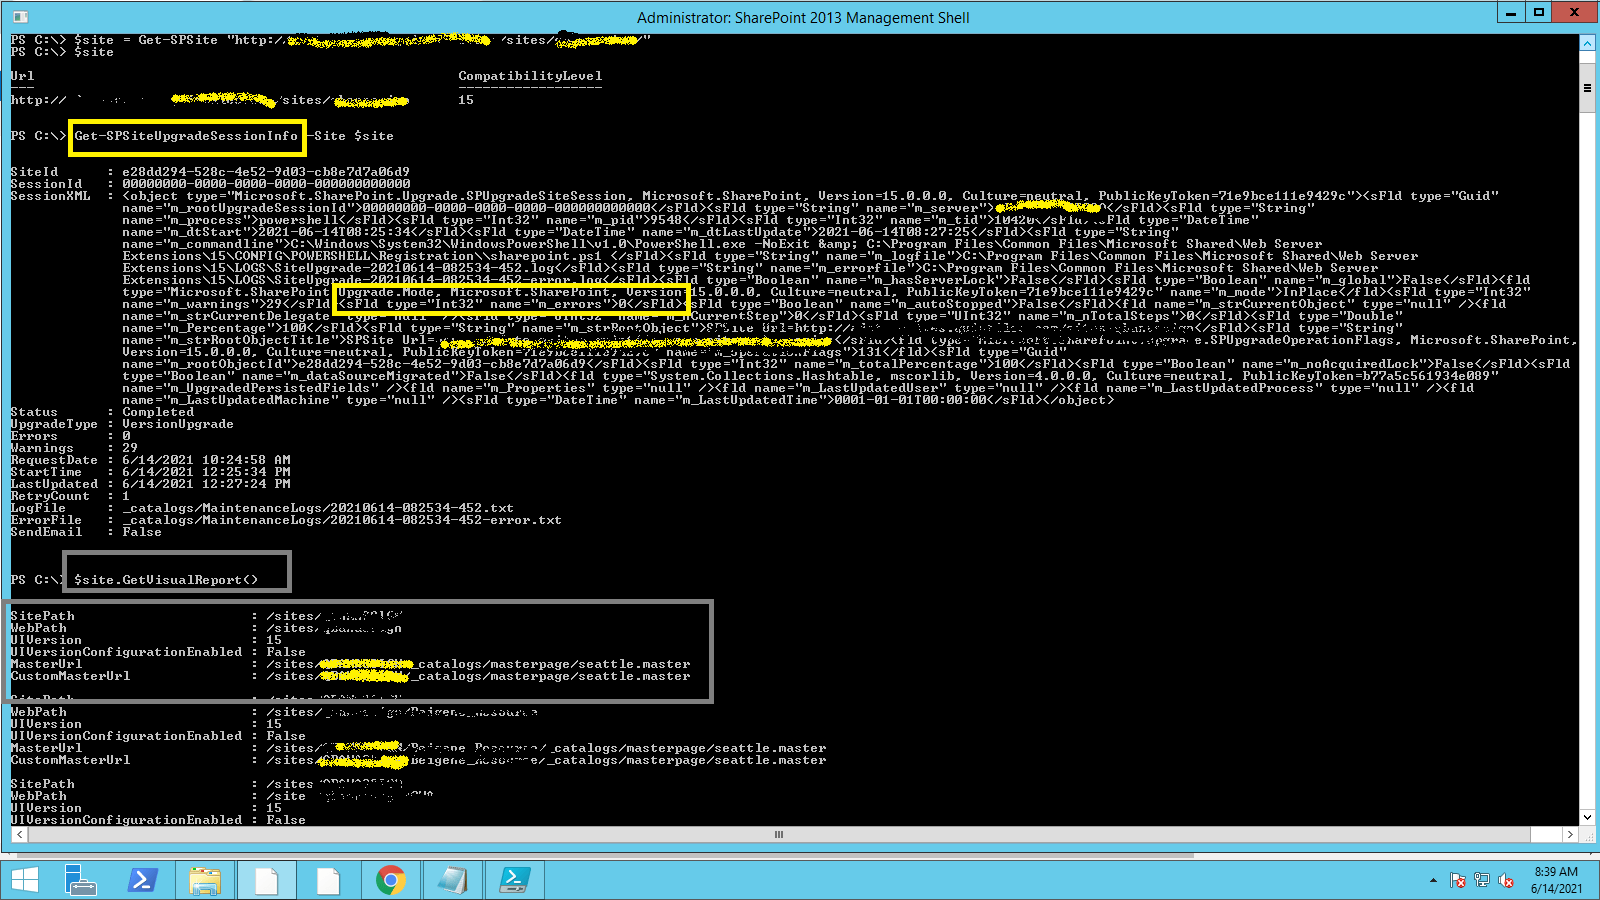Click the muted volume speaker tray icon
The width and height of the screenshot is (1600, 900).
click(x=1506, y=881)
